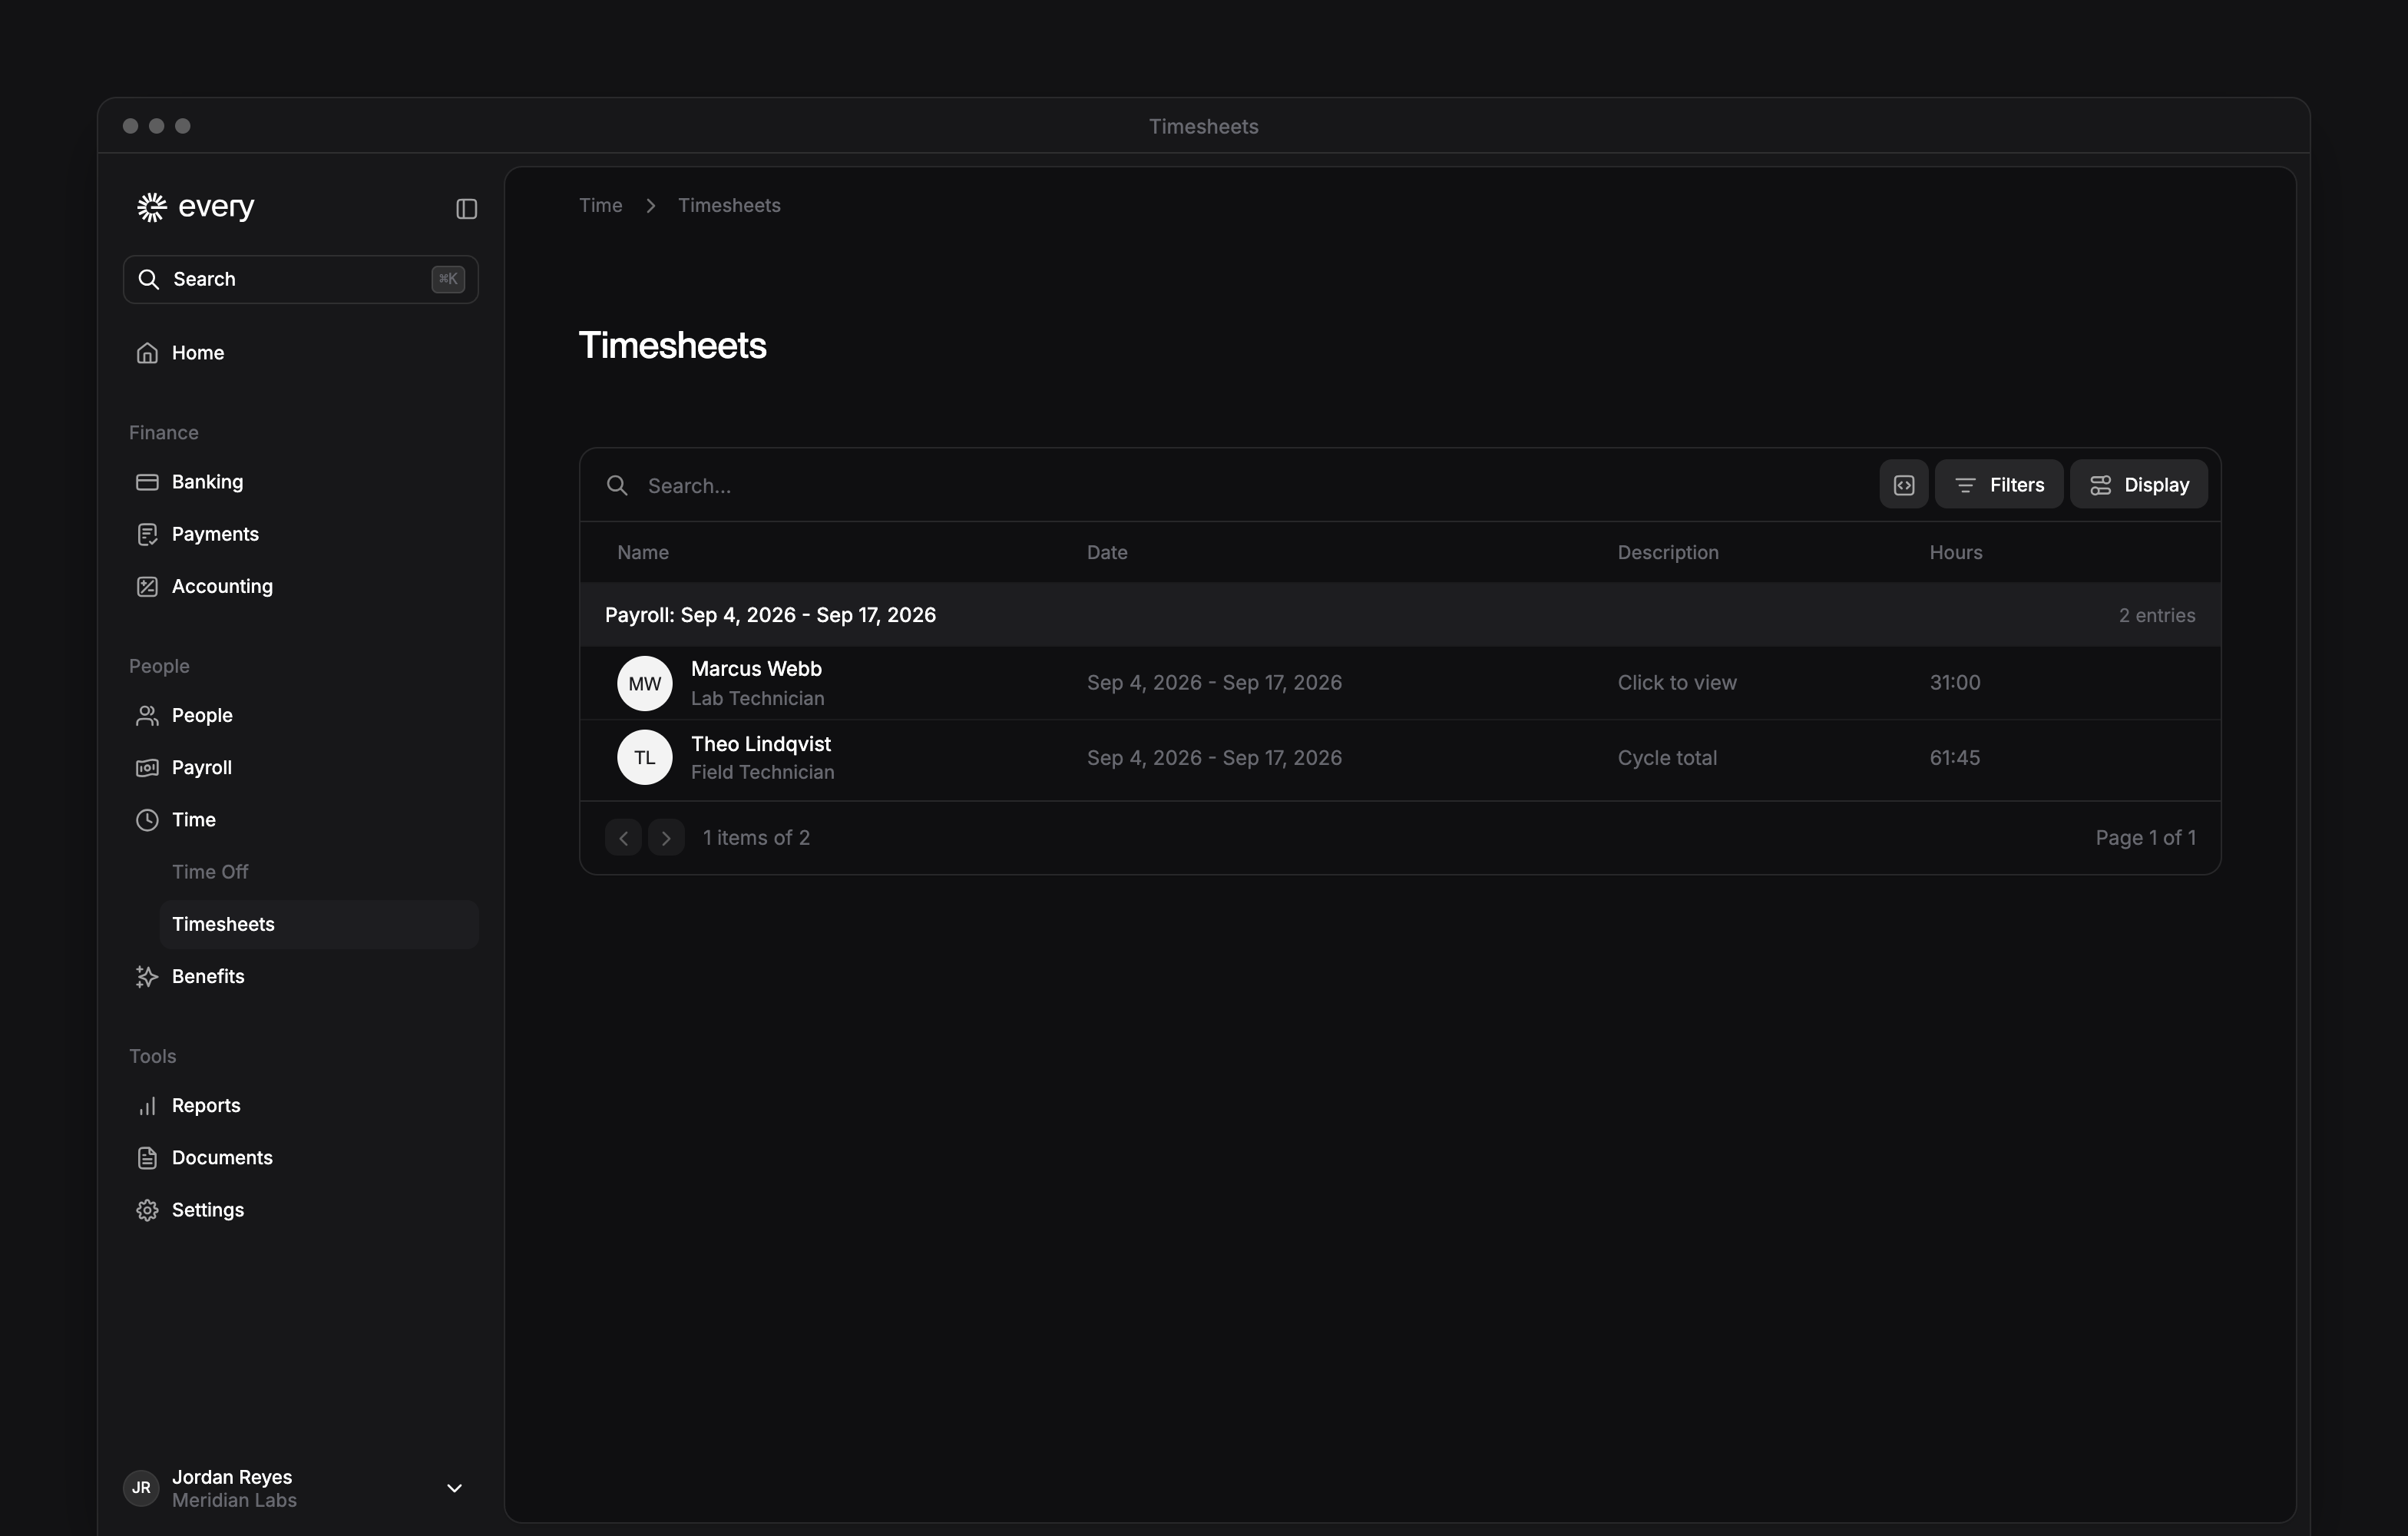Sort by the Date column header
Screen dimensions: 2408x1536
1107,552
